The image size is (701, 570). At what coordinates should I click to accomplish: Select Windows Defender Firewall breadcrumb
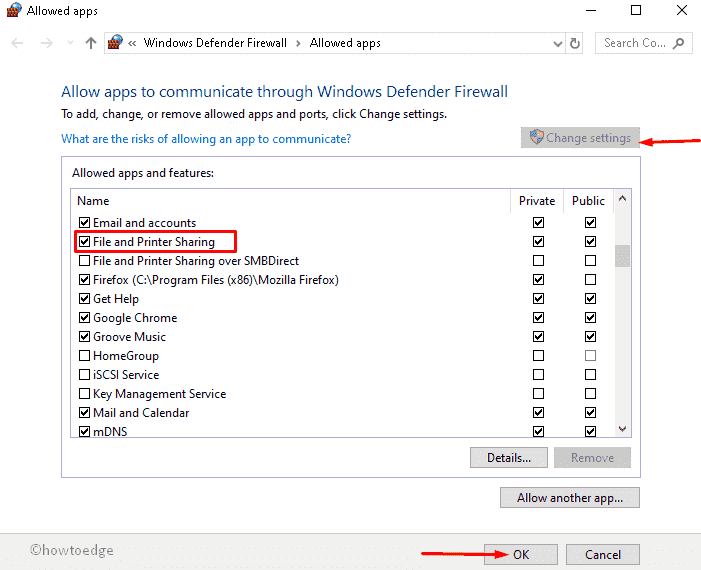click(215, 43)
